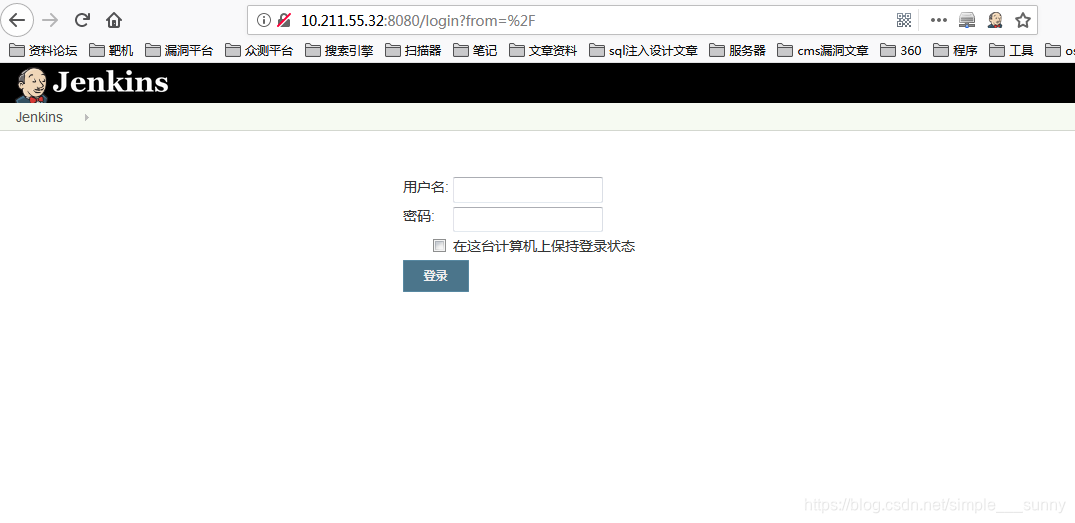
Task: Click the URL text in the address bar
Action: (x=418, y=21)
